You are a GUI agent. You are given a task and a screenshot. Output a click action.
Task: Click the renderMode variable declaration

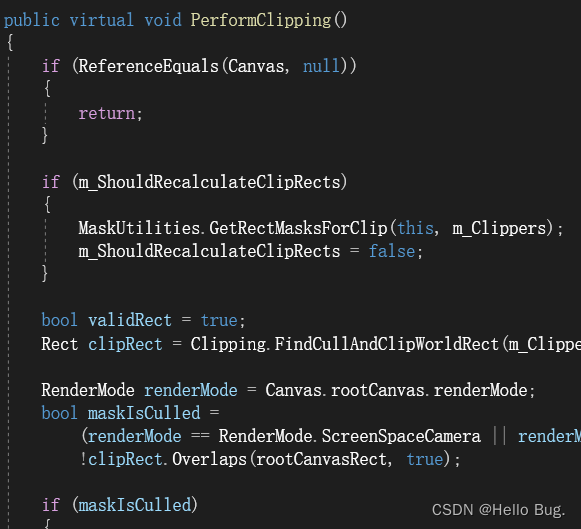click(x=190, y=390)
